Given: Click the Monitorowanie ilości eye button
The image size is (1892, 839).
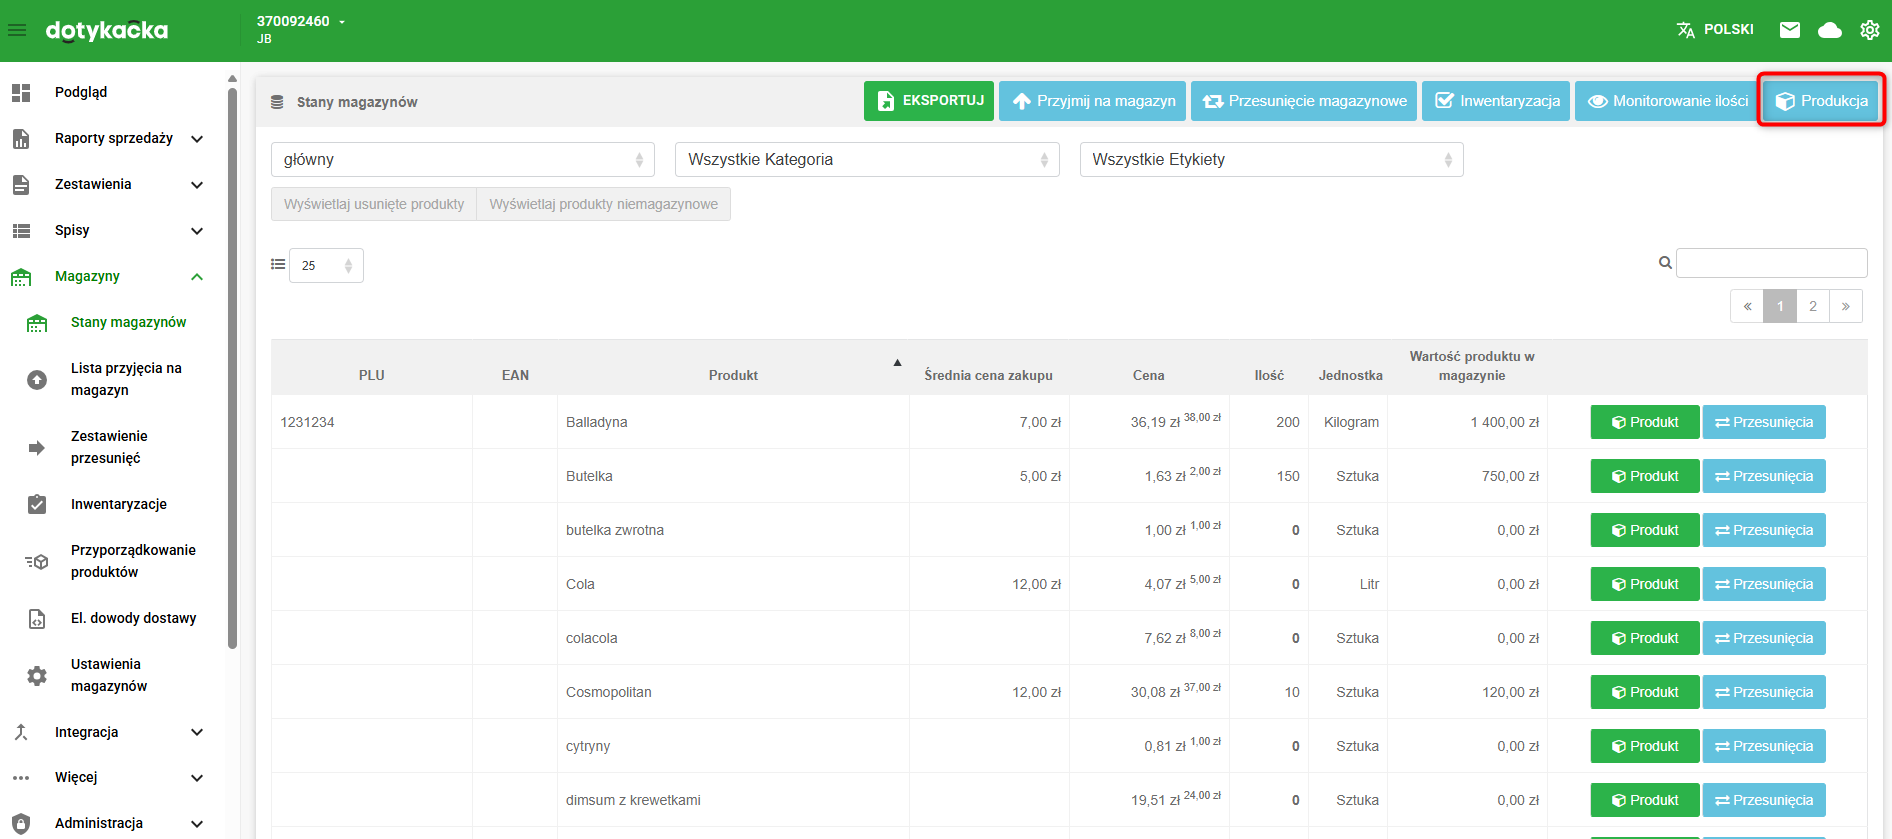Looking at the screenshot, I should coord(1668,101).
